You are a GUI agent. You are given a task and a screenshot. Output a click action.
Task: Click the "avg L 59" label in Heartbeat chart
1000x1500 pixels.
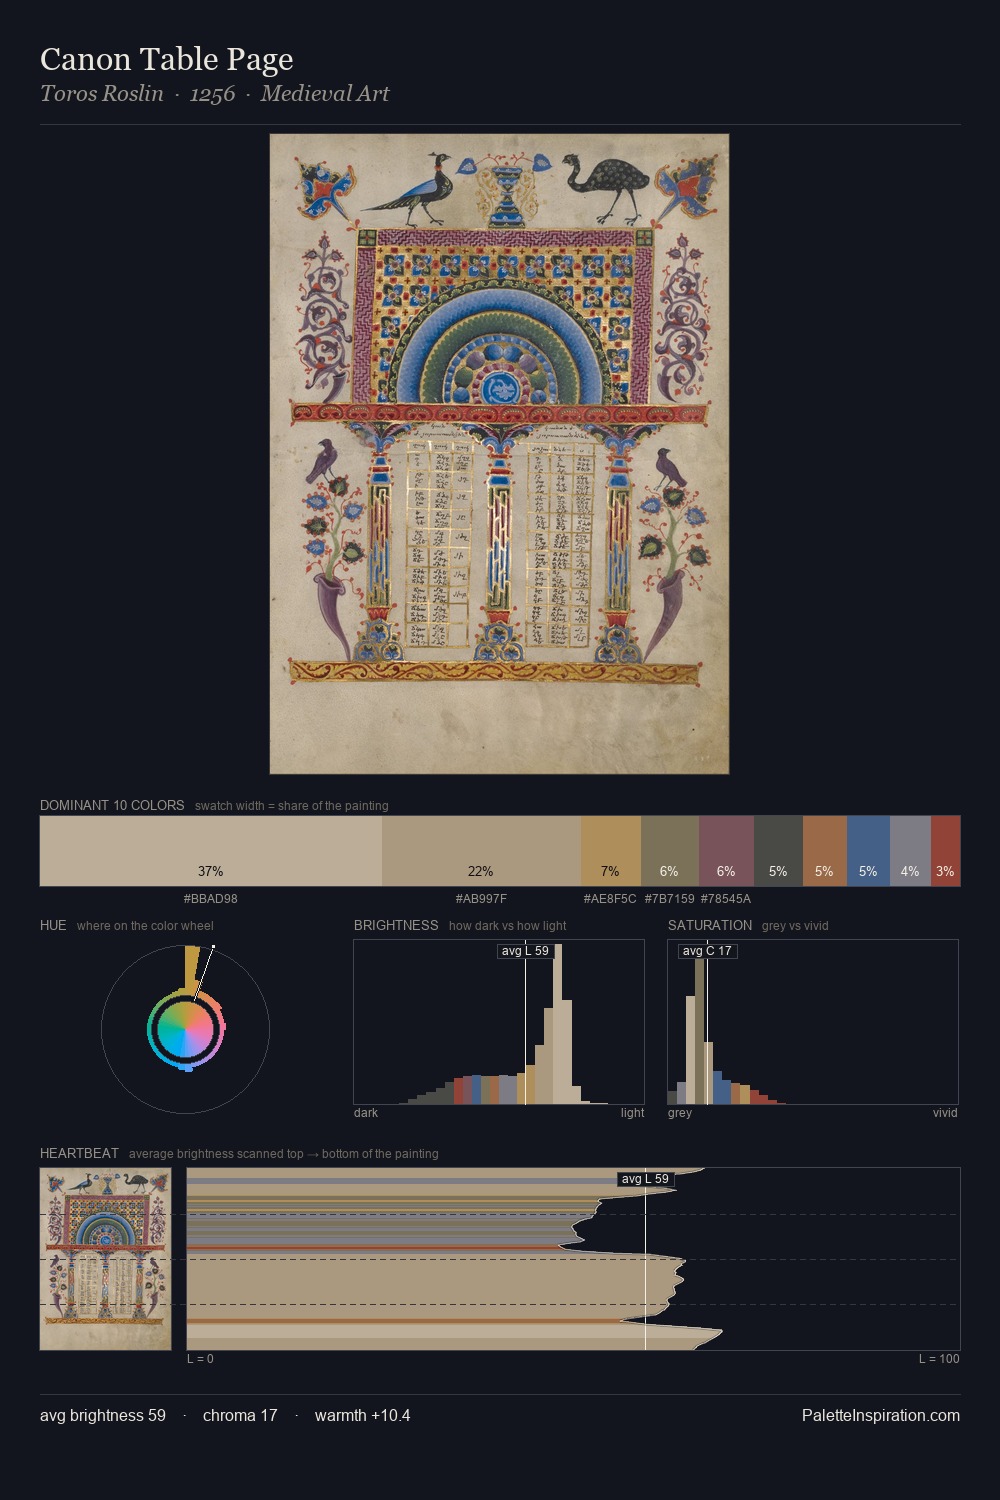pos(645,1179)
